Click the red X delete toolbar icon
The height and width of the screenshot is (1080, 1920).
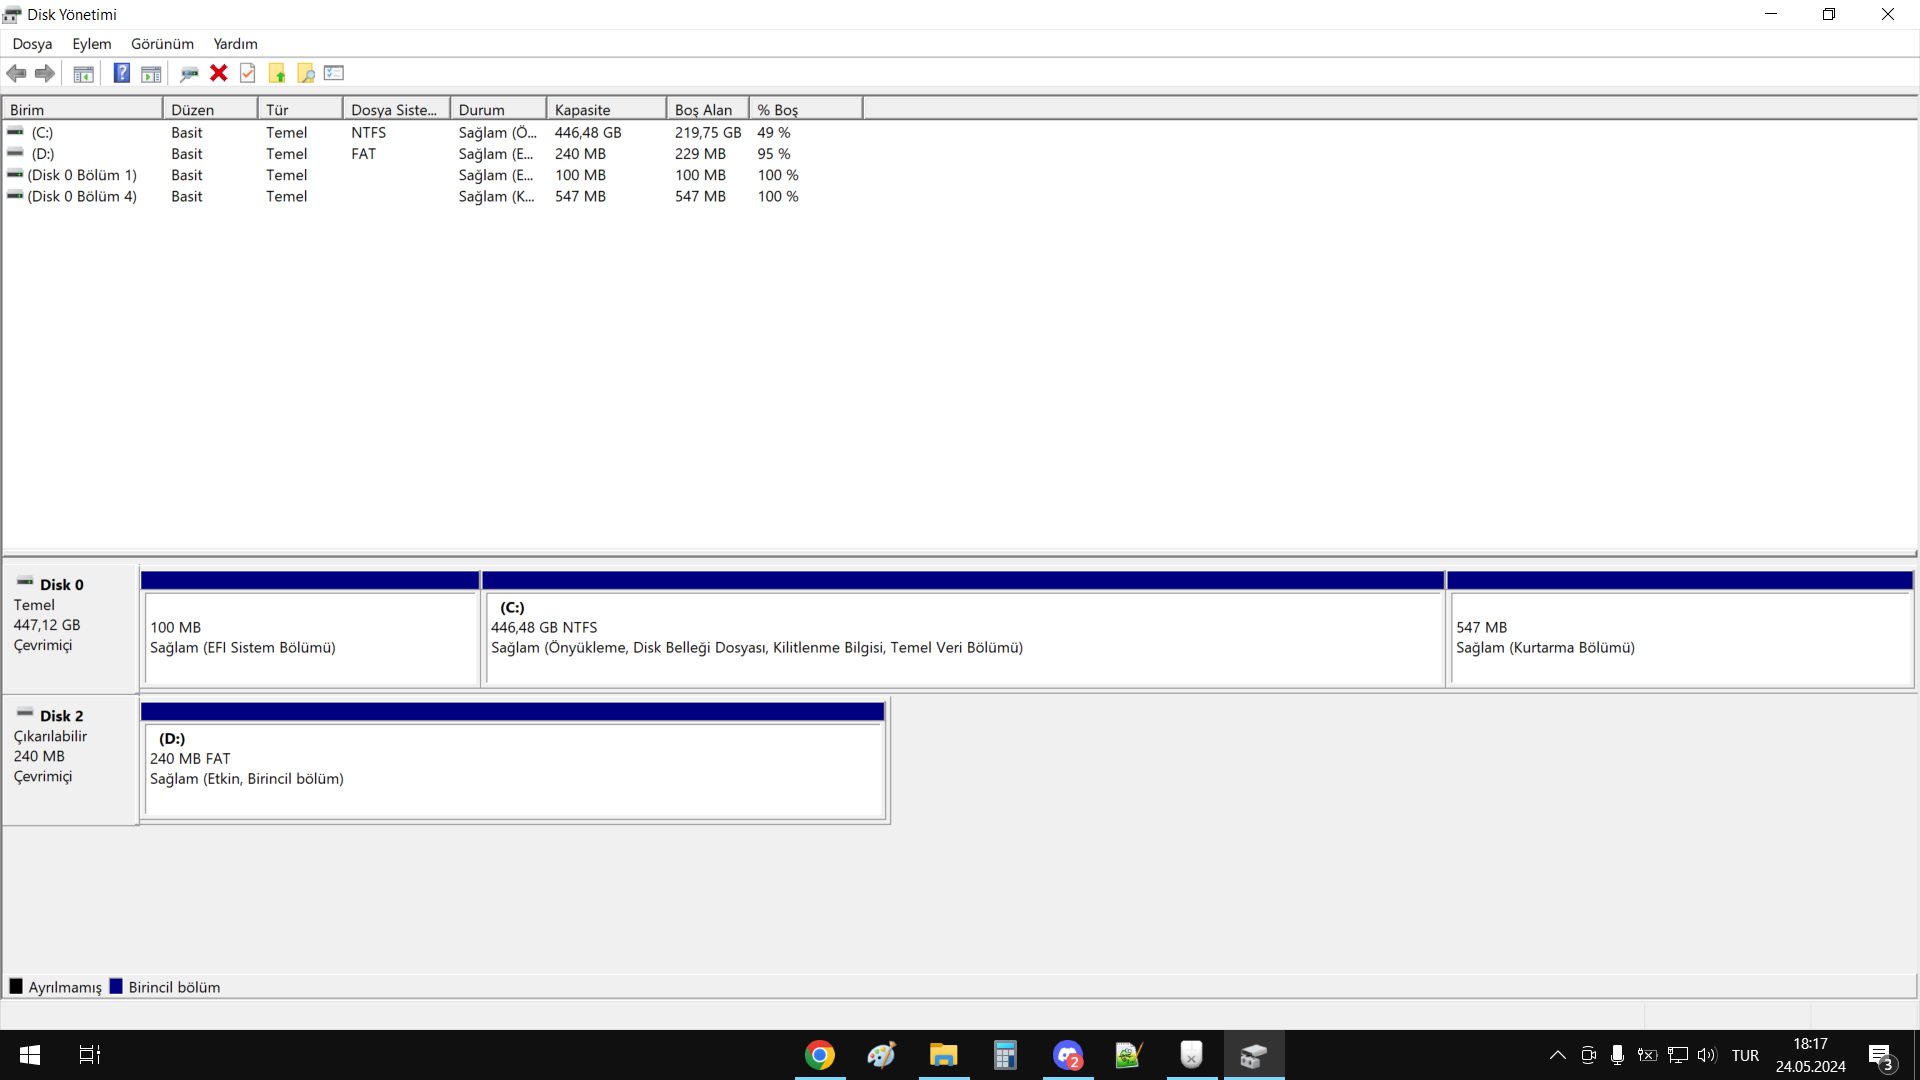[x=218, y=73]
